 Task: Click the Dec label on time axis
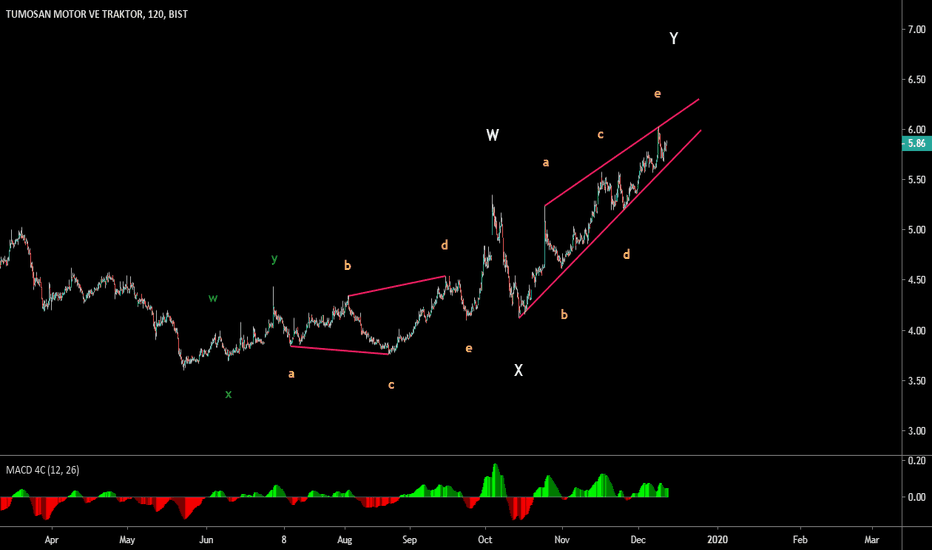[x=638, y=540]
